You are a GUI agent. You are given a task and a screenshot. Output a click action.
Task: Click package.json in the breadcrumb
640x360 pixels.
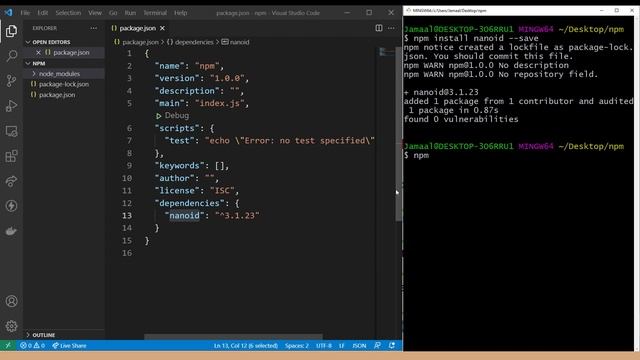pos(140,42)
